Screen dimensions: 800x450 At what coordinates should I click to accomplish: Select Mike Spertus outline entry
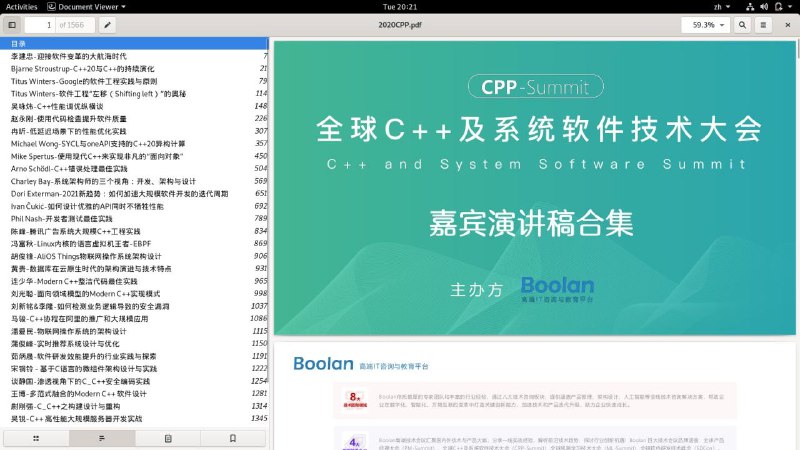[x=134, y=156]
